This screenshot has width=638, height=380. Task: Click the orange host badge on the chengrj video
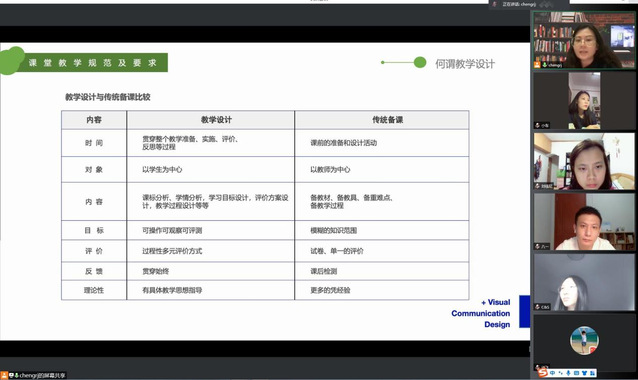coord(537,65)
